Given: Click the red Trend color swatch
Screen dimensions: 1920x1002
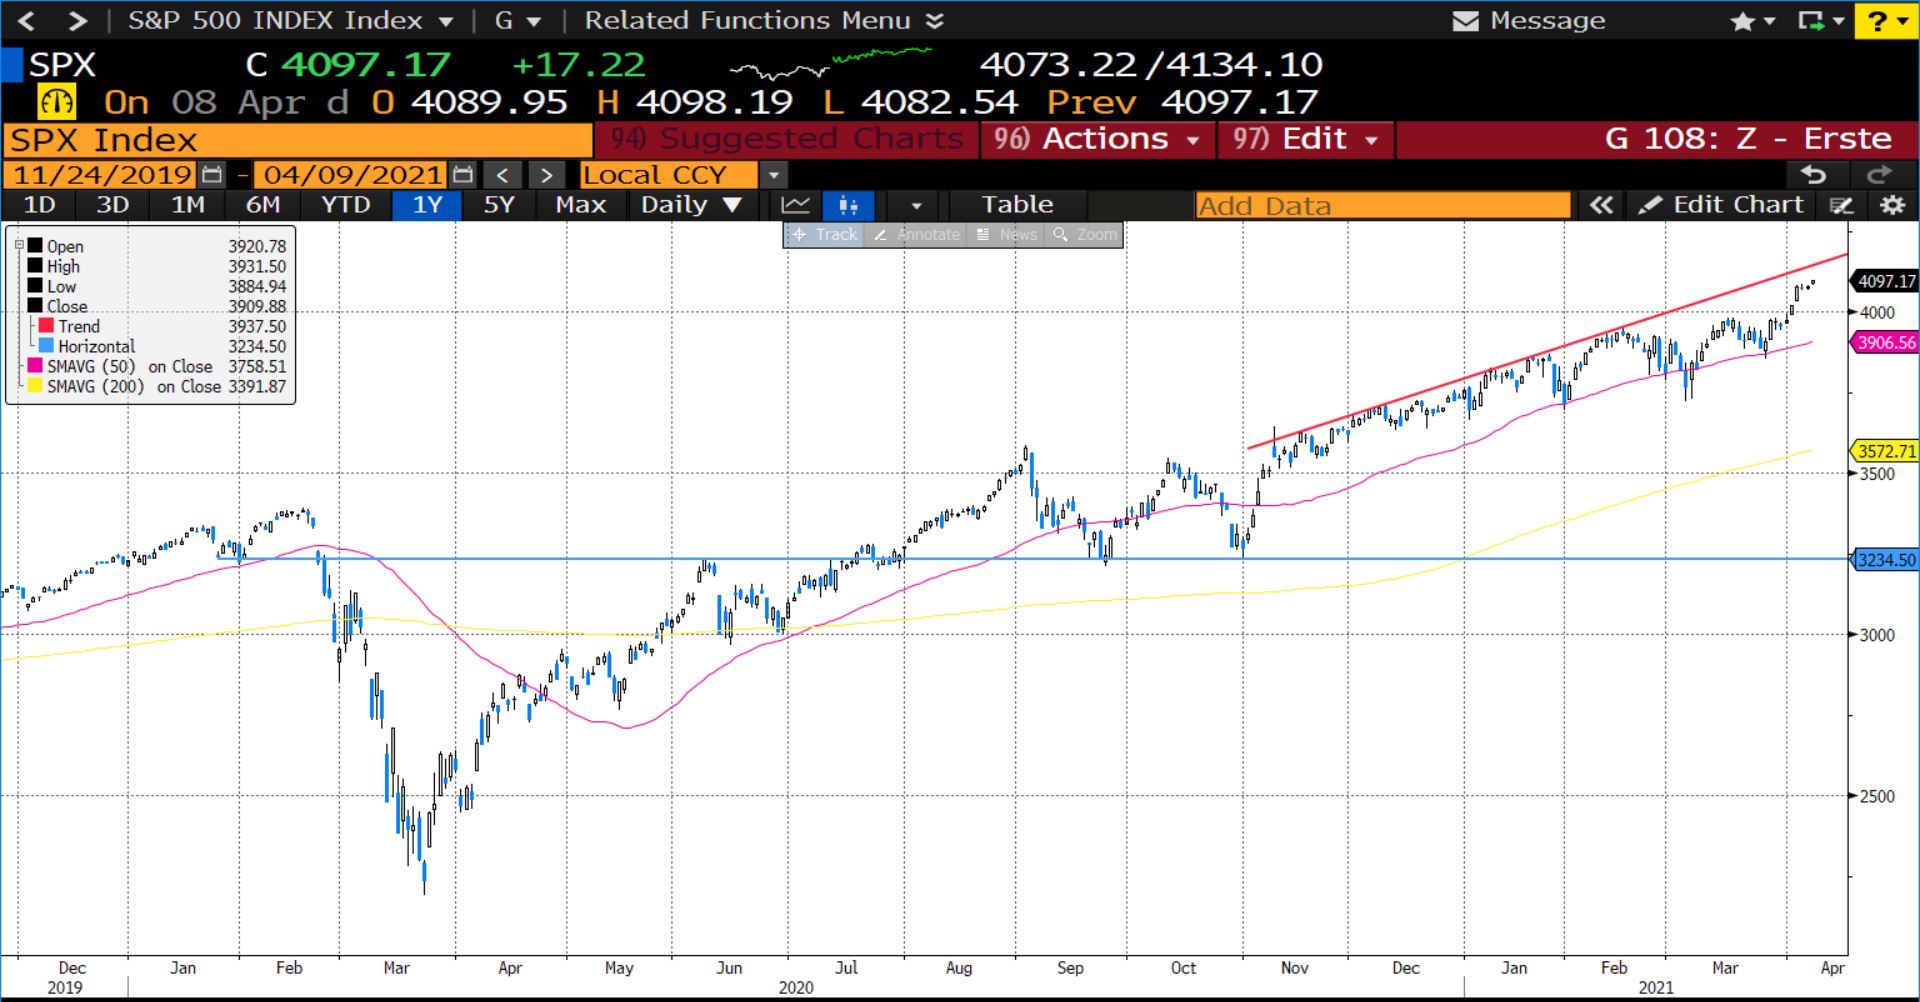Looking at the screenshot, I should 46,326.
